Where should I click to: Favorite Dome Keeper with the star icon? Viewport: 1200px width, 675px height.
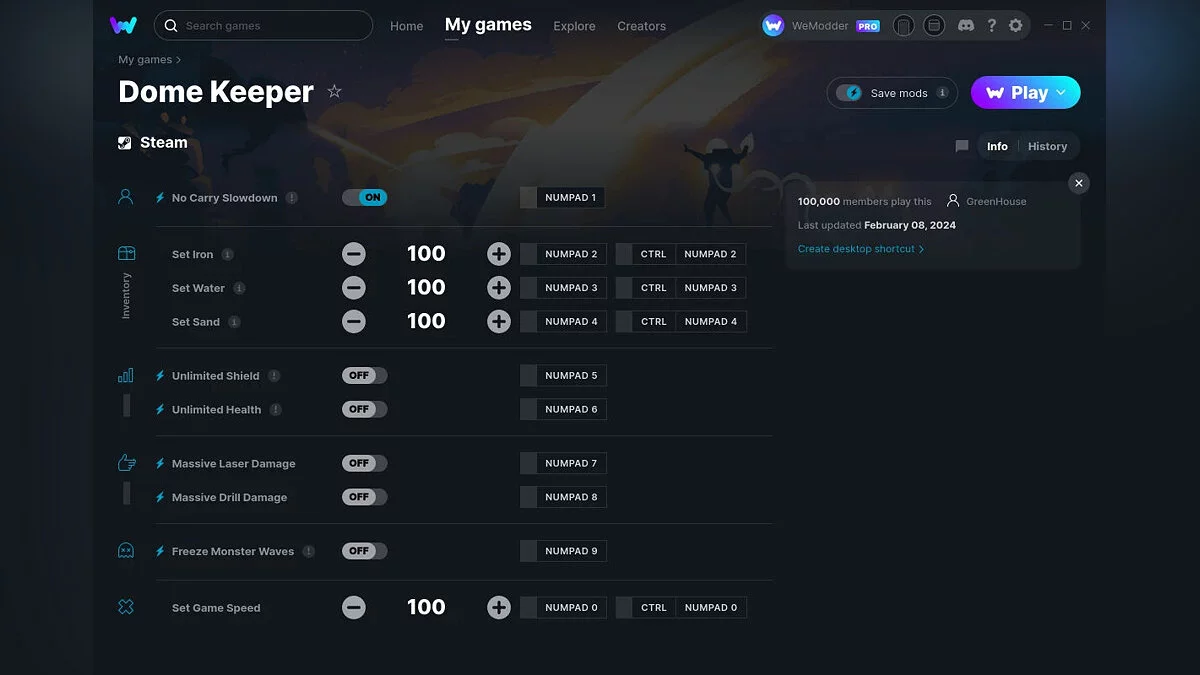(335, 92)
